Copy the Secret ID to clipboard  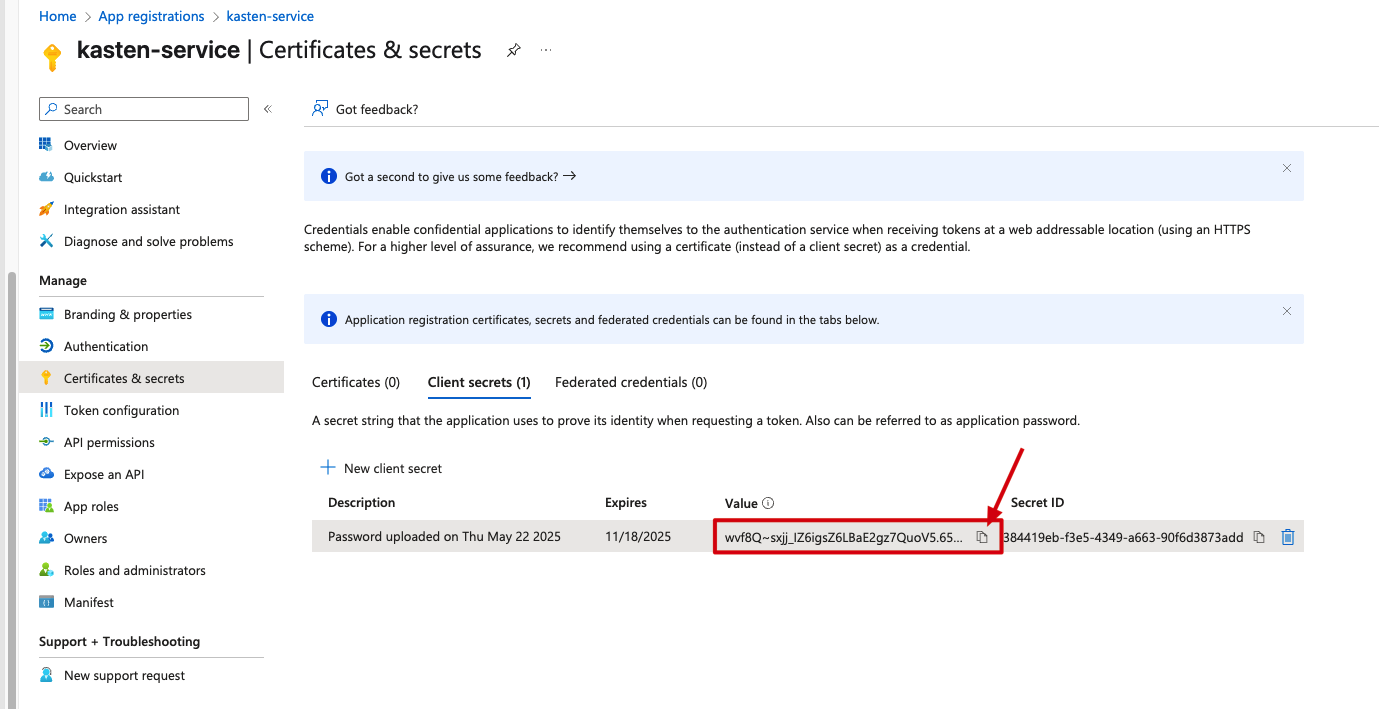(x=1259, y=537)
